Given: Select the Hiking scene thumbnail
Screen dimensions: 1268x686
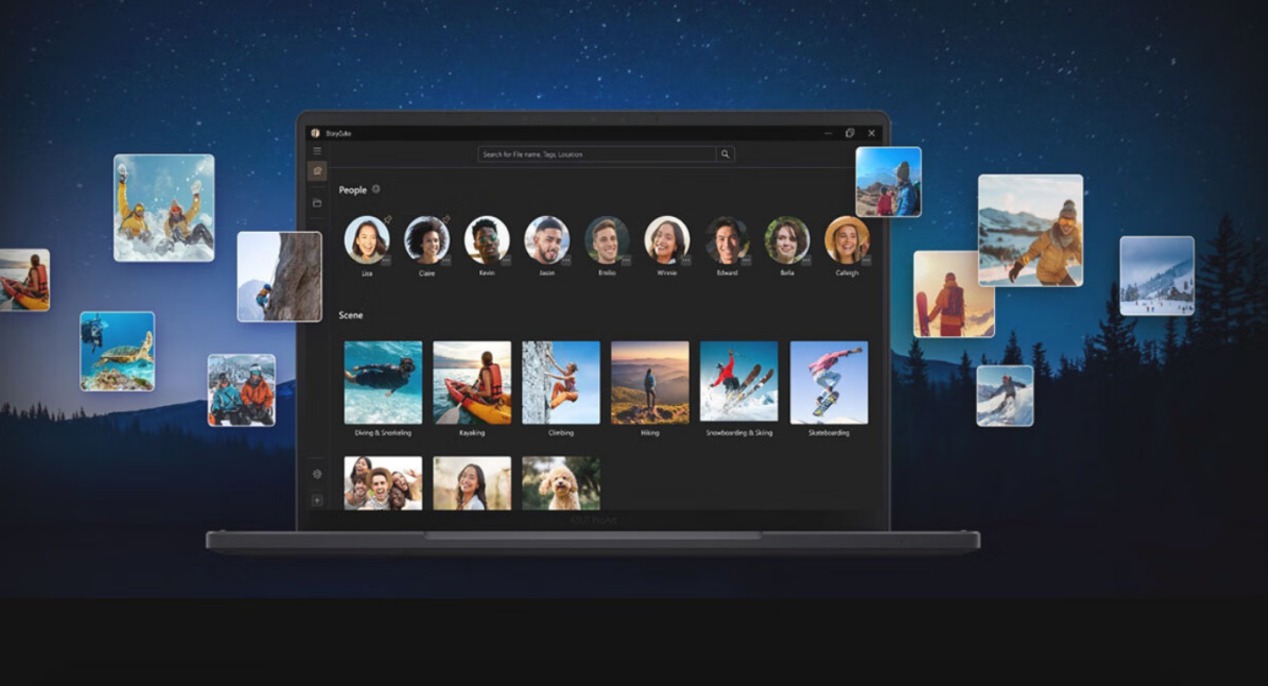Looking at the screenshot, I should [650, 383].
